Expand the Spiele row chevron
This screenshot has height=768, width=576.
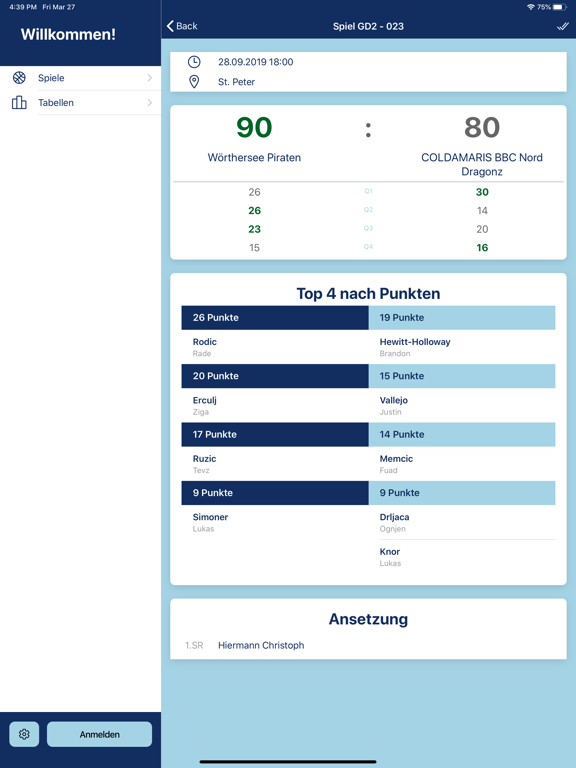click(149, 77)
